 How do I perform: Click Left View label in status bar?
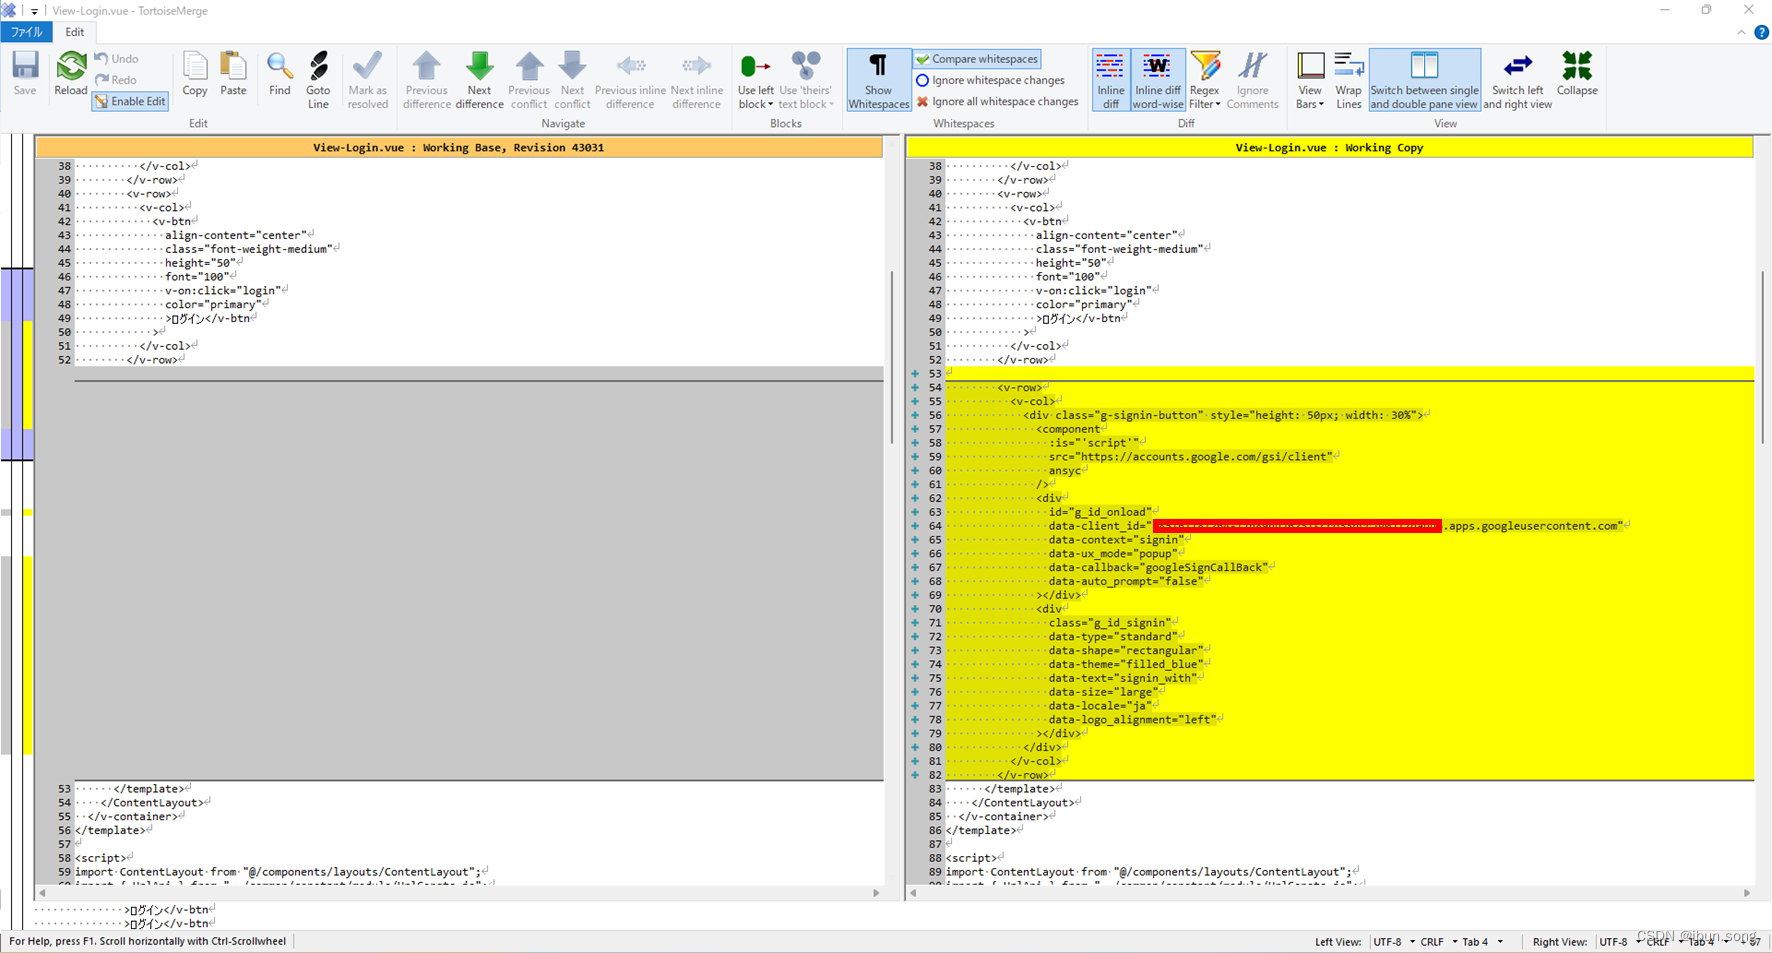pos(1338,942)
